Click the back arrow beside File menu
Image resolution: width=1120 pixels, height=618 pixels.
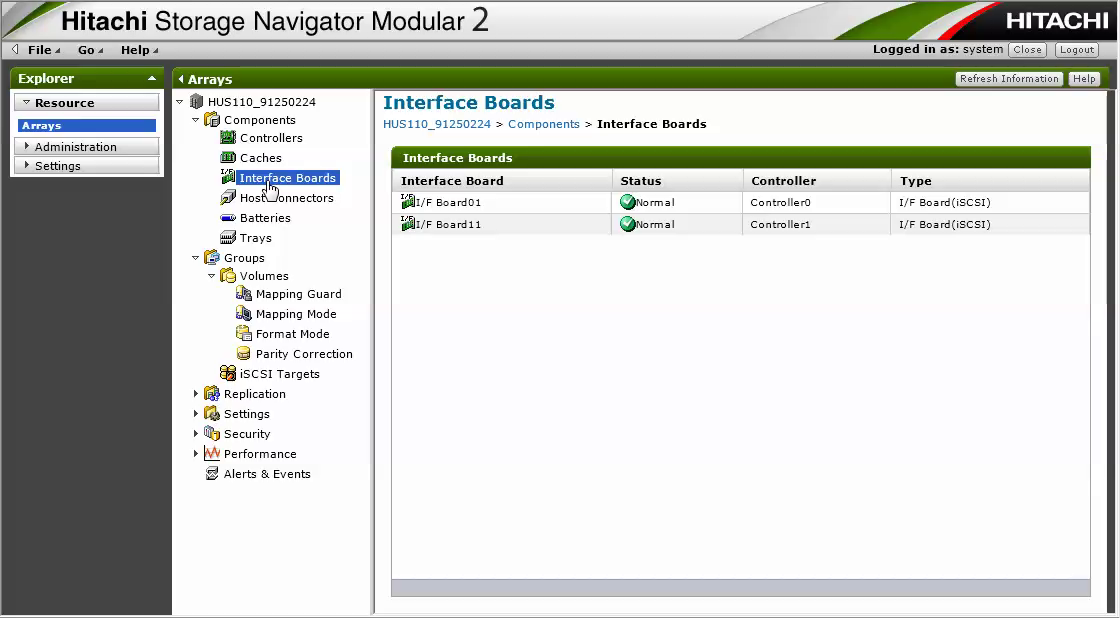pyautogui.click(x=16, y=49)
